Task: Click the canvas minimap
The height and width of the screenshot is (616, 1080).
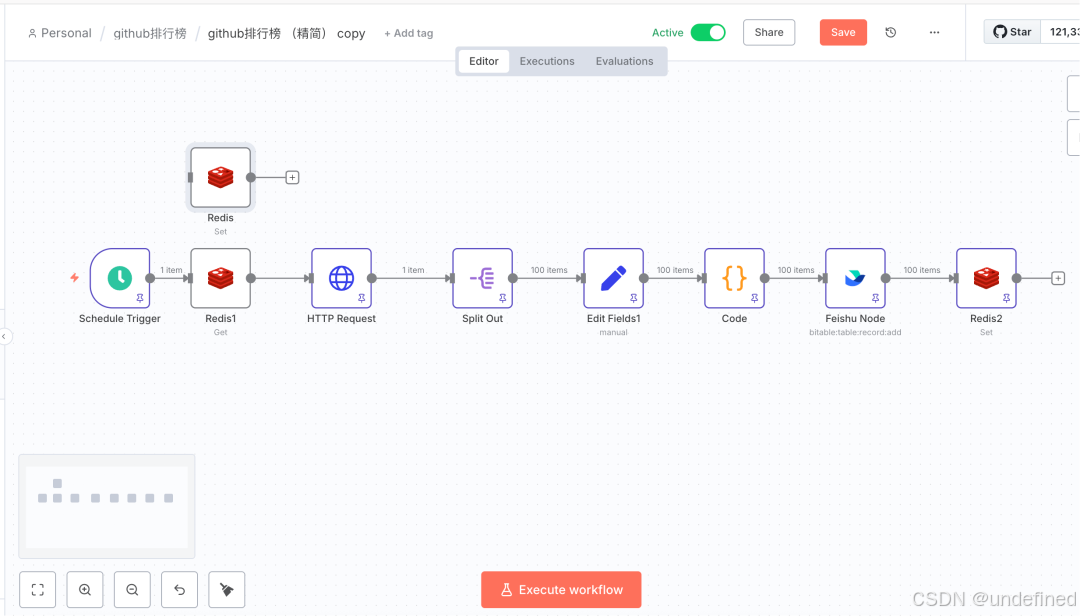Action: tap(107, 506)
